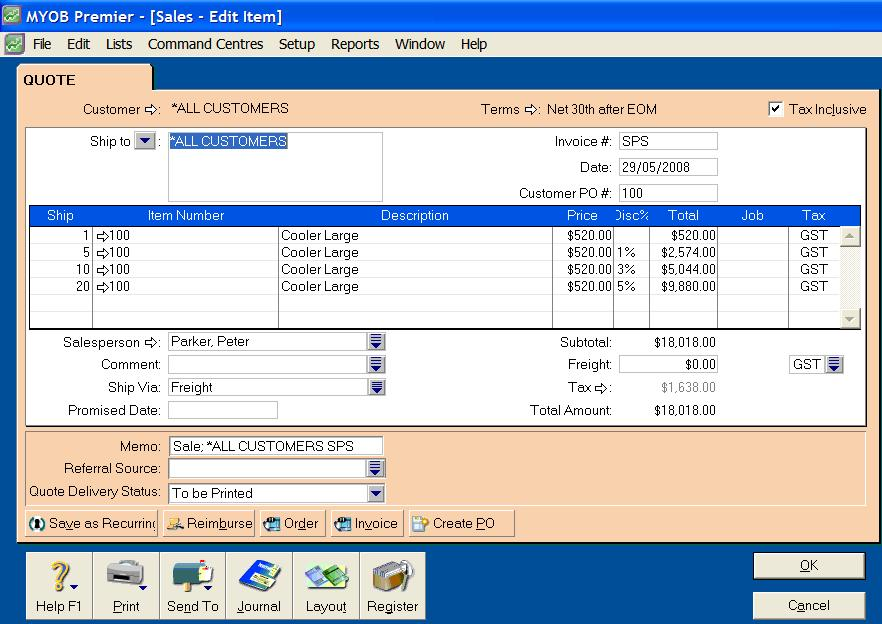Open the Salesperson list selector
882x624 pixels.
[376, 341]
